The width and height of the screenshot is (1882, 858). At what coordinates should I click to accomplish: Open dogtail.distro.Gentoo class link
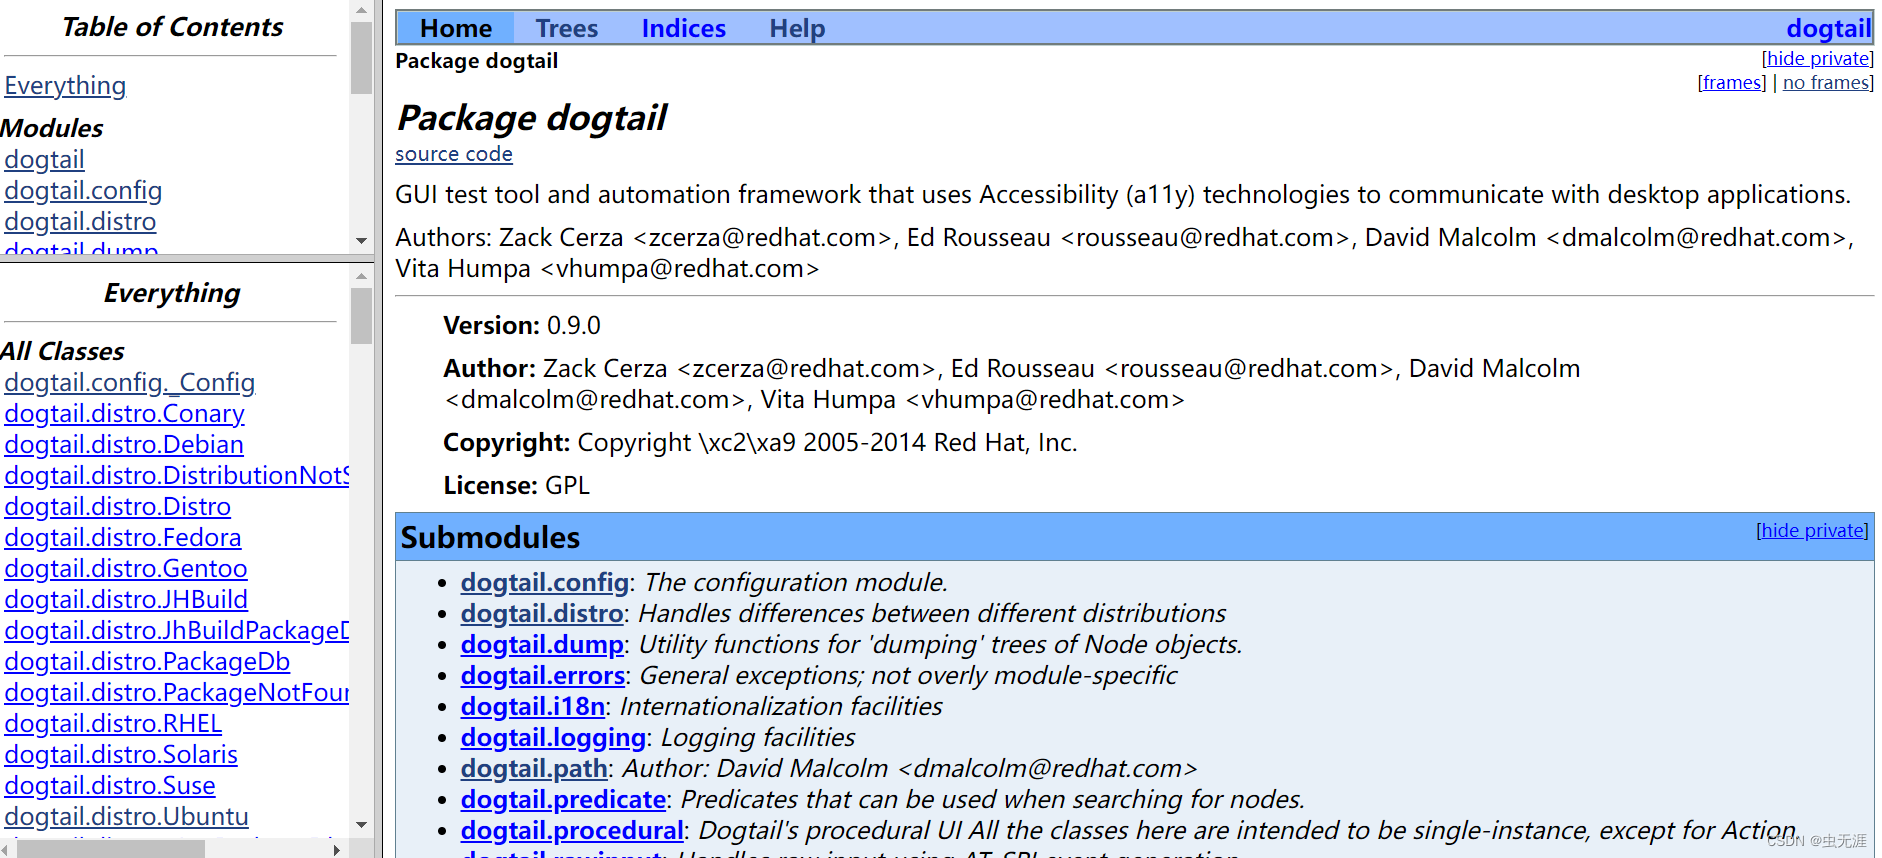pyautogui.click(x=126, y=569)
